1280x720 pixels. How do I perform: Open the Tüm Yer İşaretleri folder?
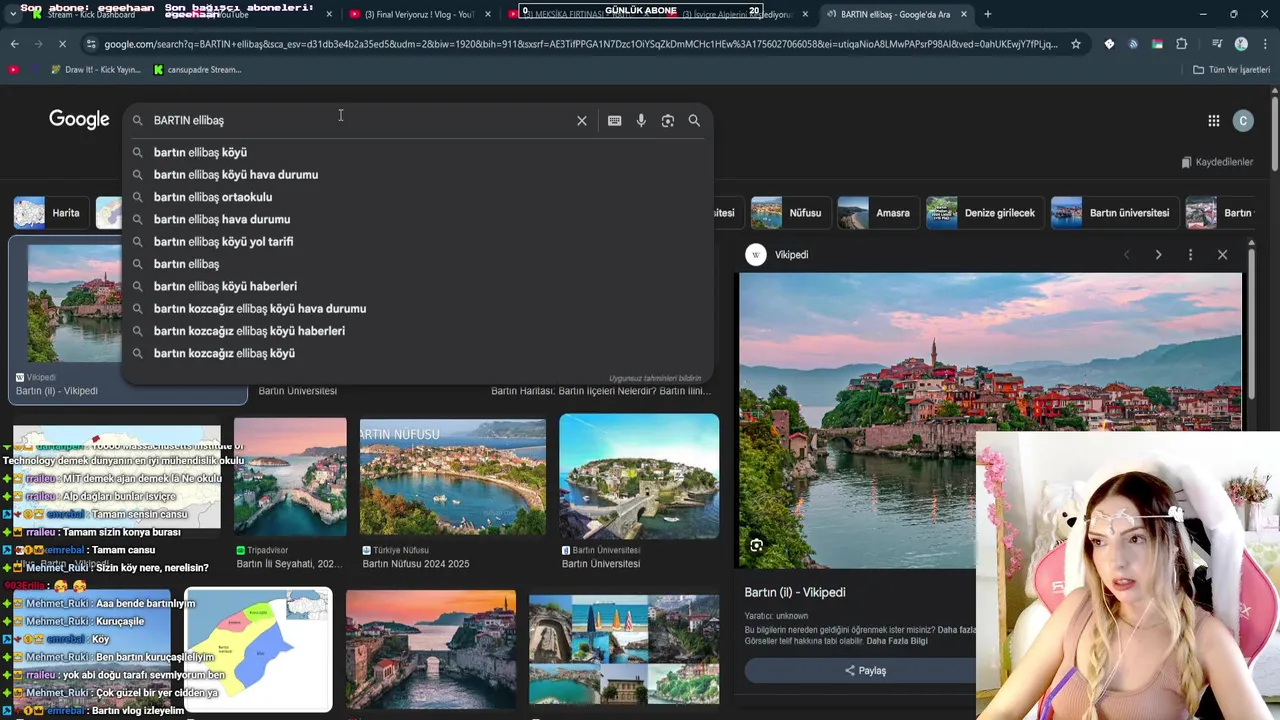click(x=1231, y=70)
